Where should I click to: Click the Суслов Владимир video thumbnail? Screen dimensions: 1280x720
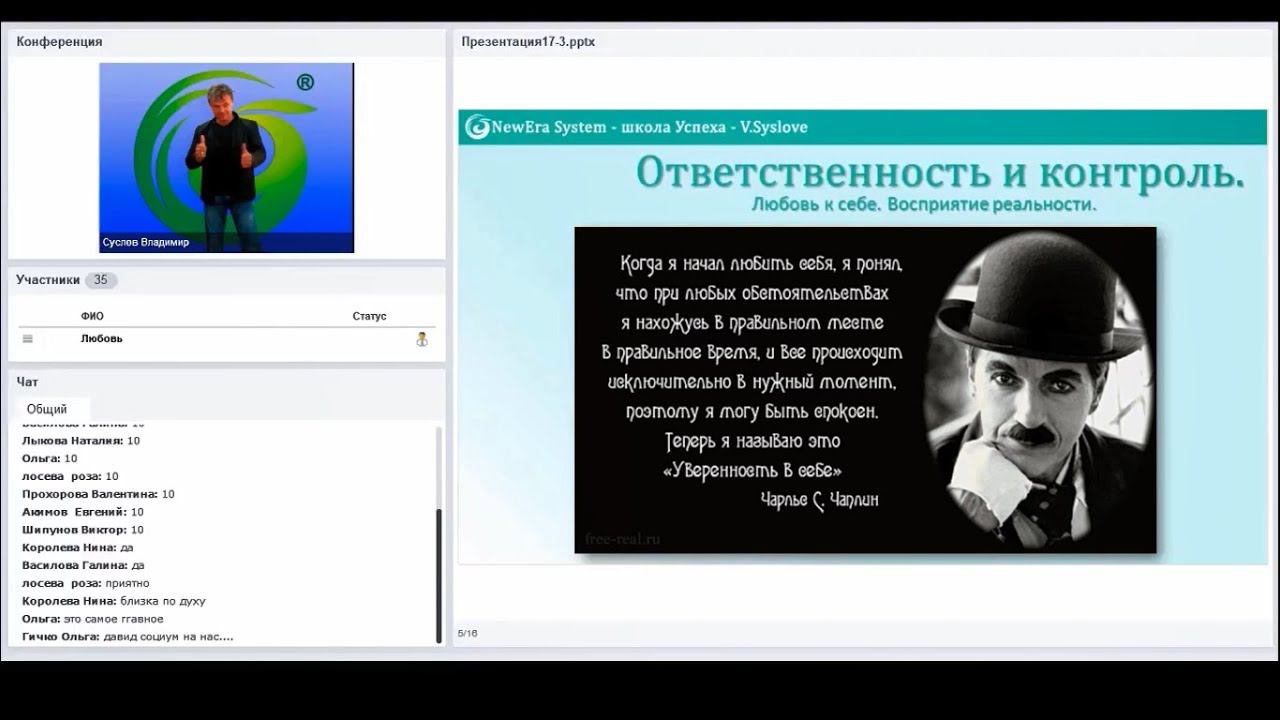tap(226, 158)
